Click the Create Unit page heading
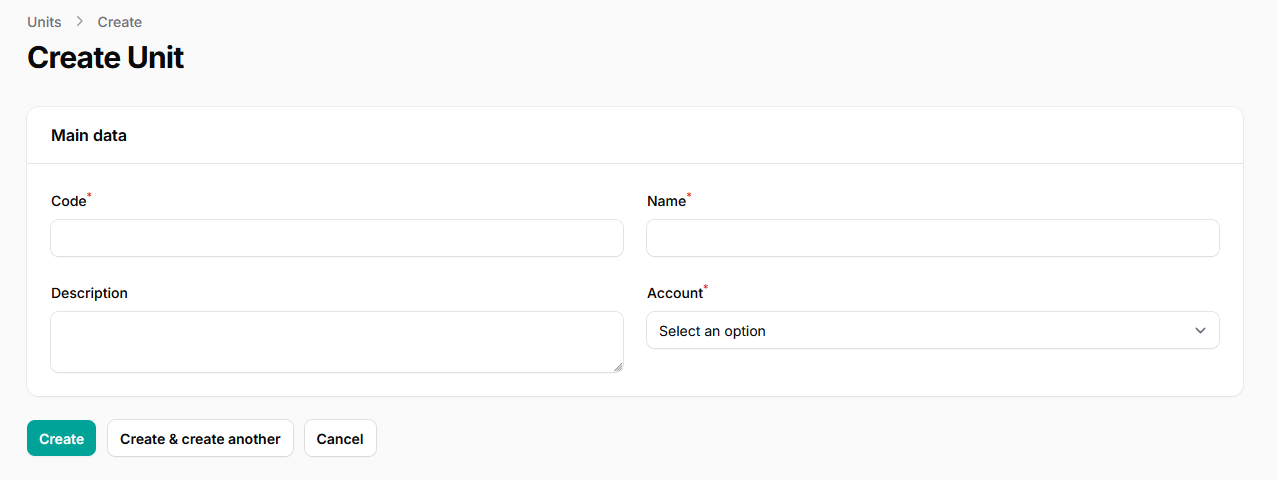 [x=105, y=58]
